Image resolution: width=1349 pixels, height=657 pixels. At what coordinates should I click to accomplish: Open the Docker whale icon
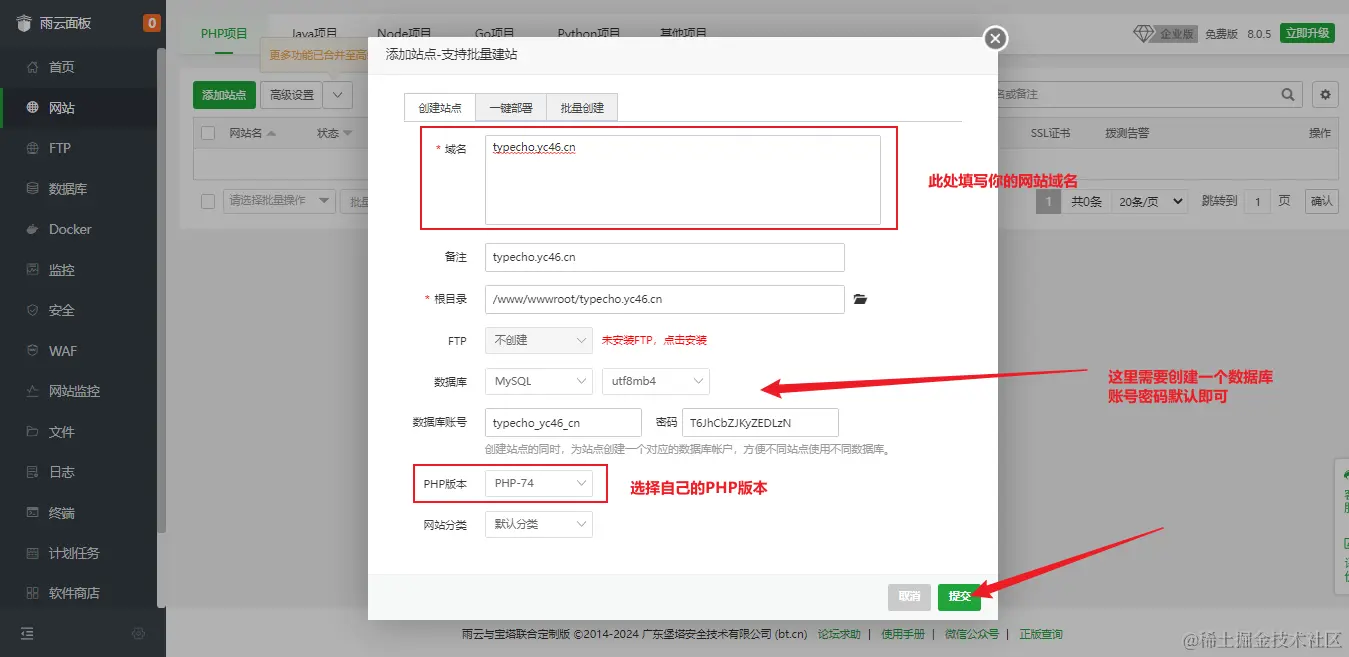32,229
